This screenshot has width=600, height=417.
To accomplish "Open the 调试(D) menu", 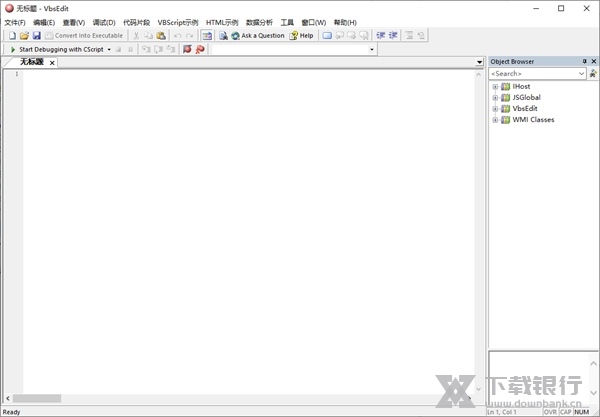I will pos(103,22).
